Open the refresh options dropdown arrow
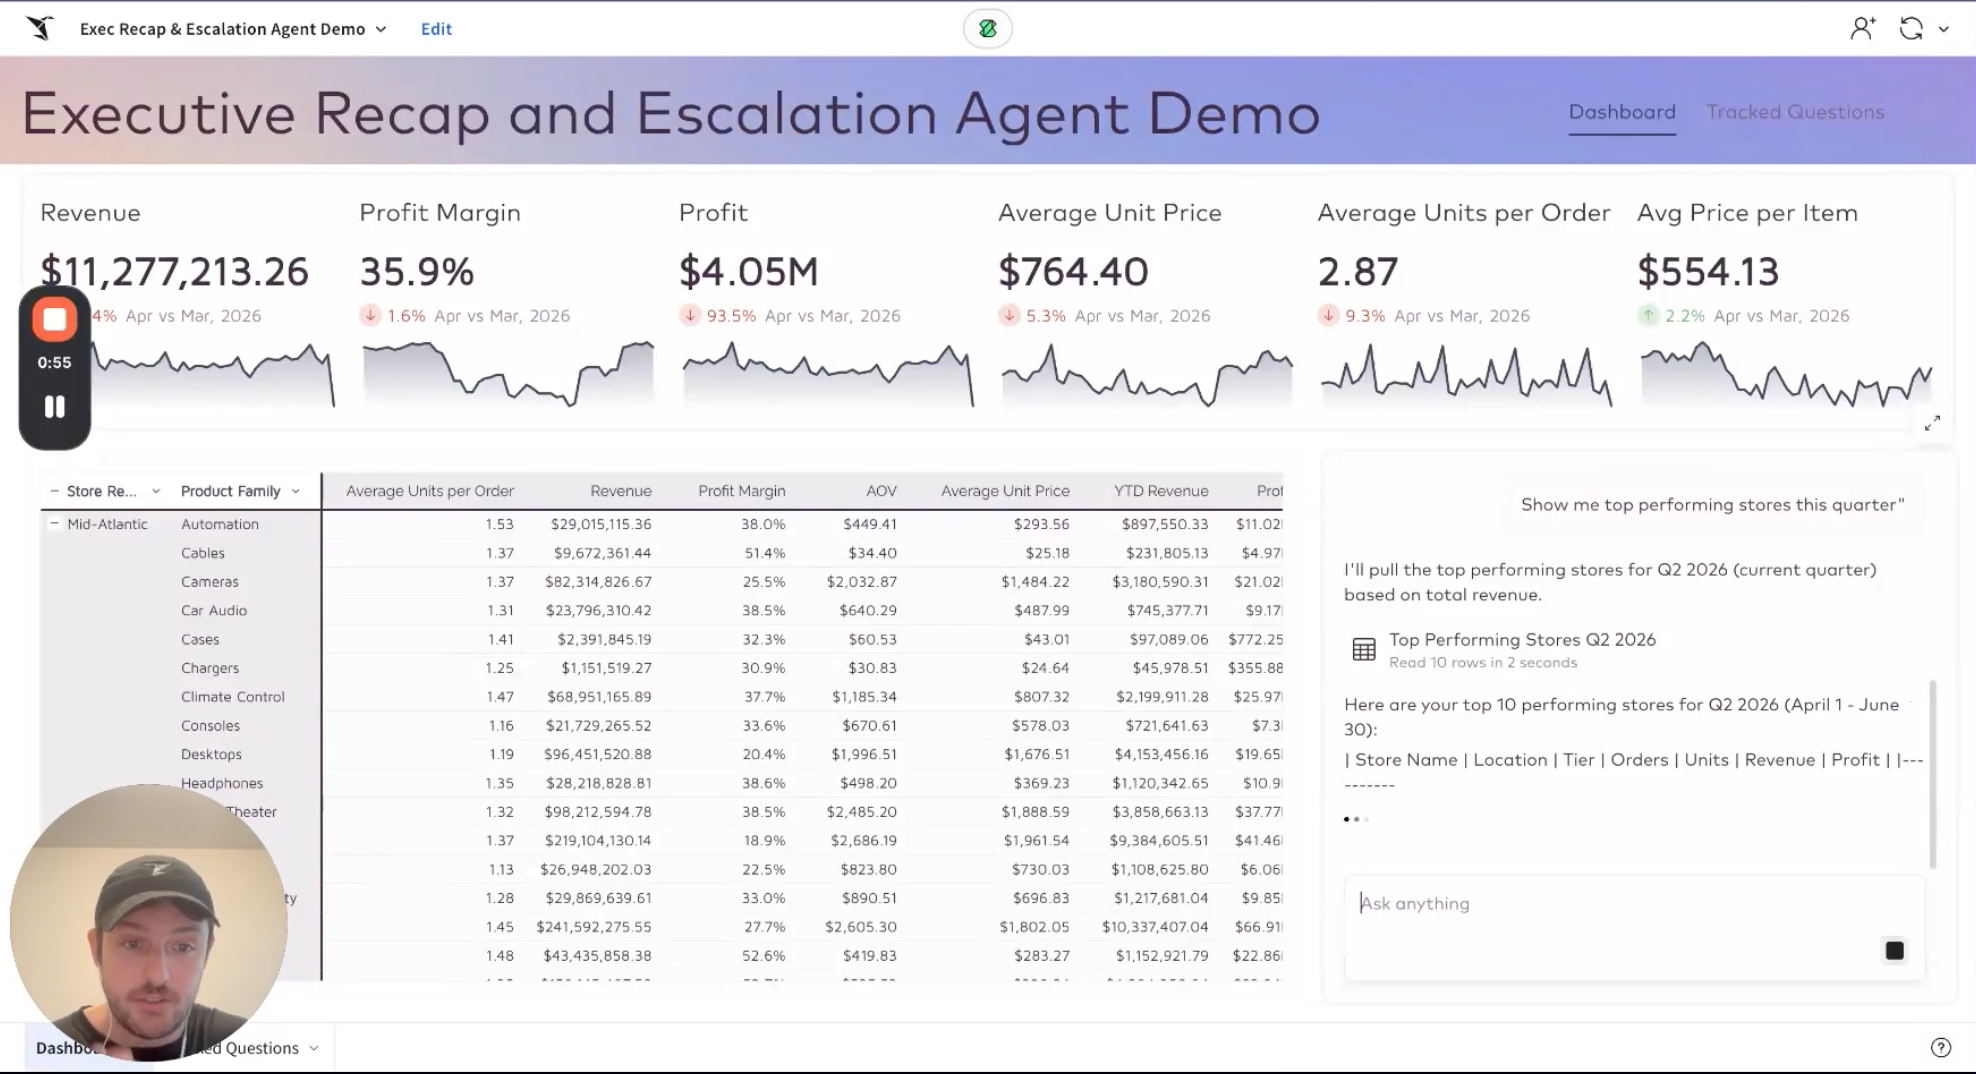The image size is (1976, 1074). (1943, 29)
